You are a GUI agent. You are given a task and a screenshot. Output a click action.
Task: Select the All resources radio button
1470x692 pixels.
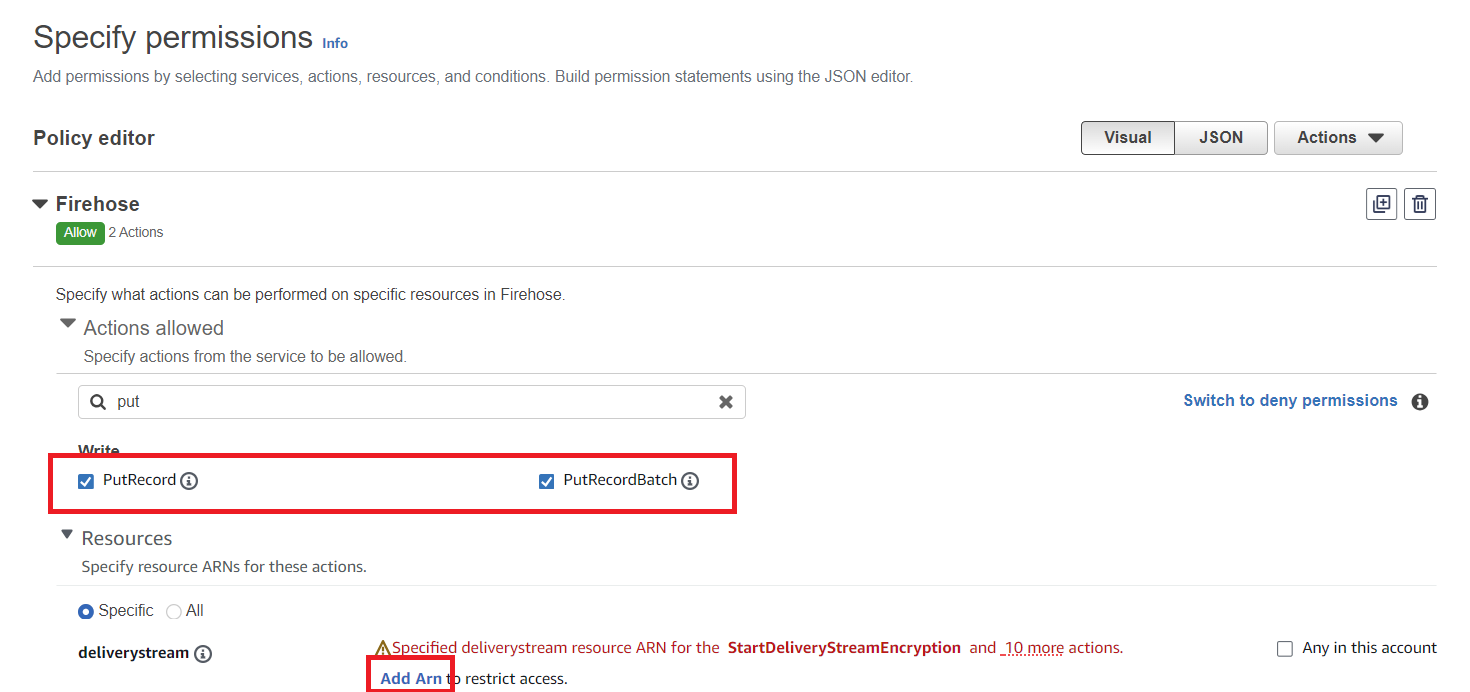tap(174, 611)
